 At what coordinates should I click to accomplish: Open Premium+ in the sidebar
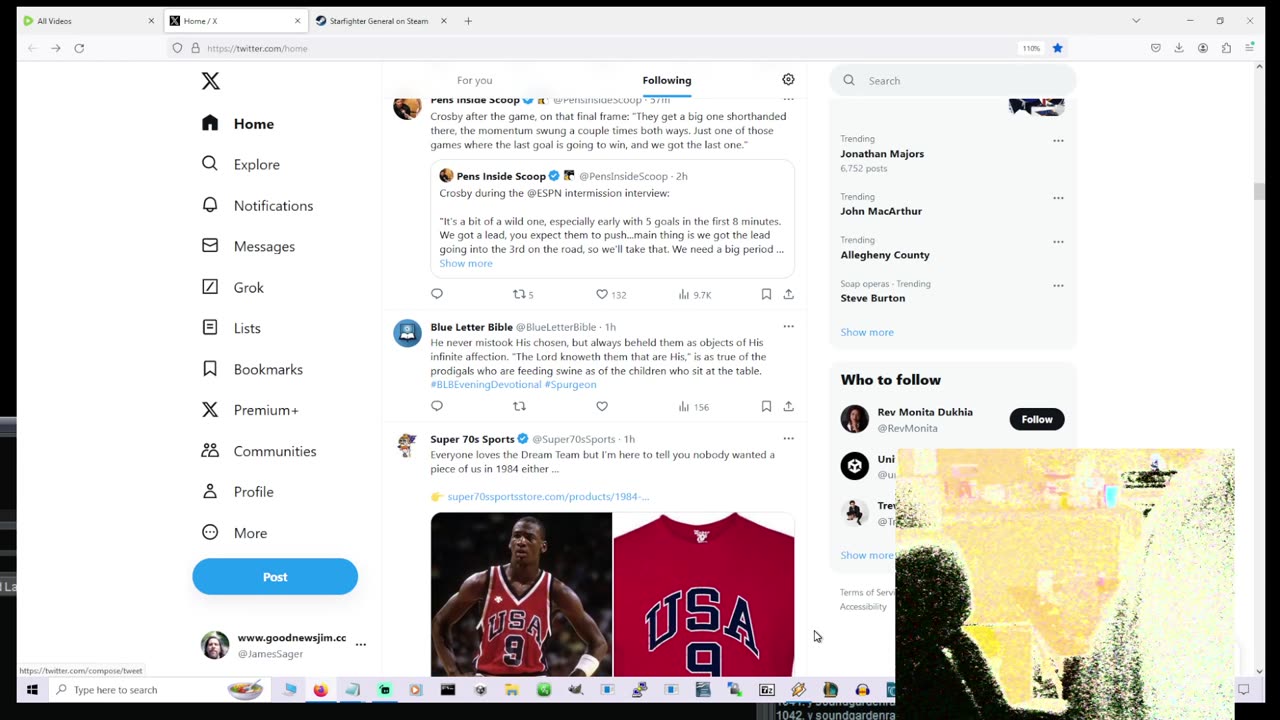[250, 410]
